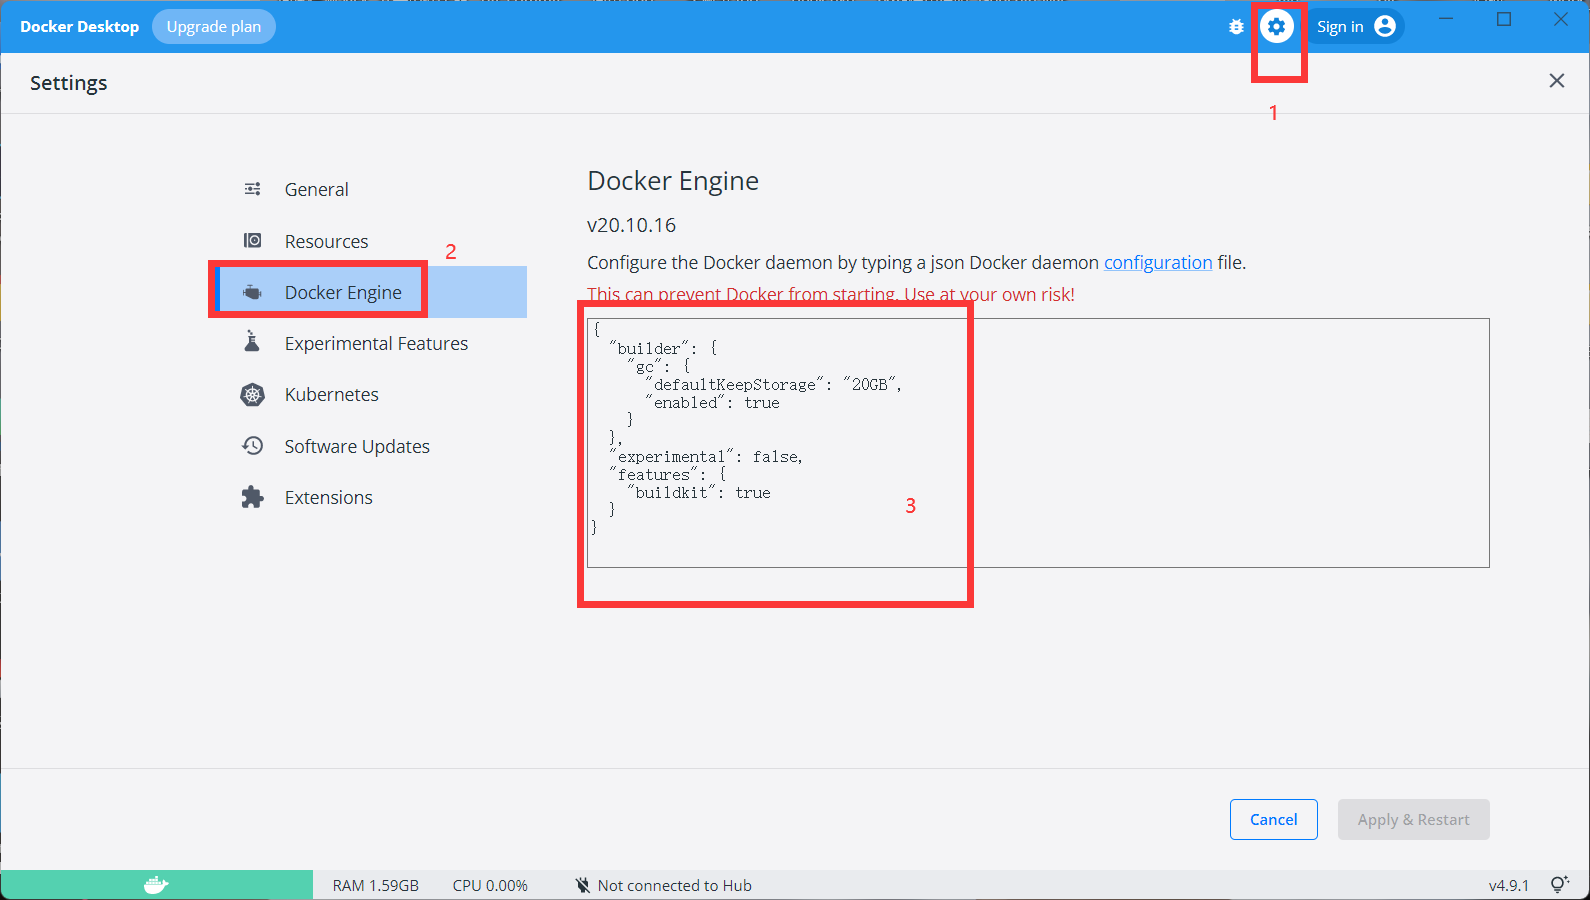Click the Apply & Restart button
1590x900 pixels.
coord(1414,819)
